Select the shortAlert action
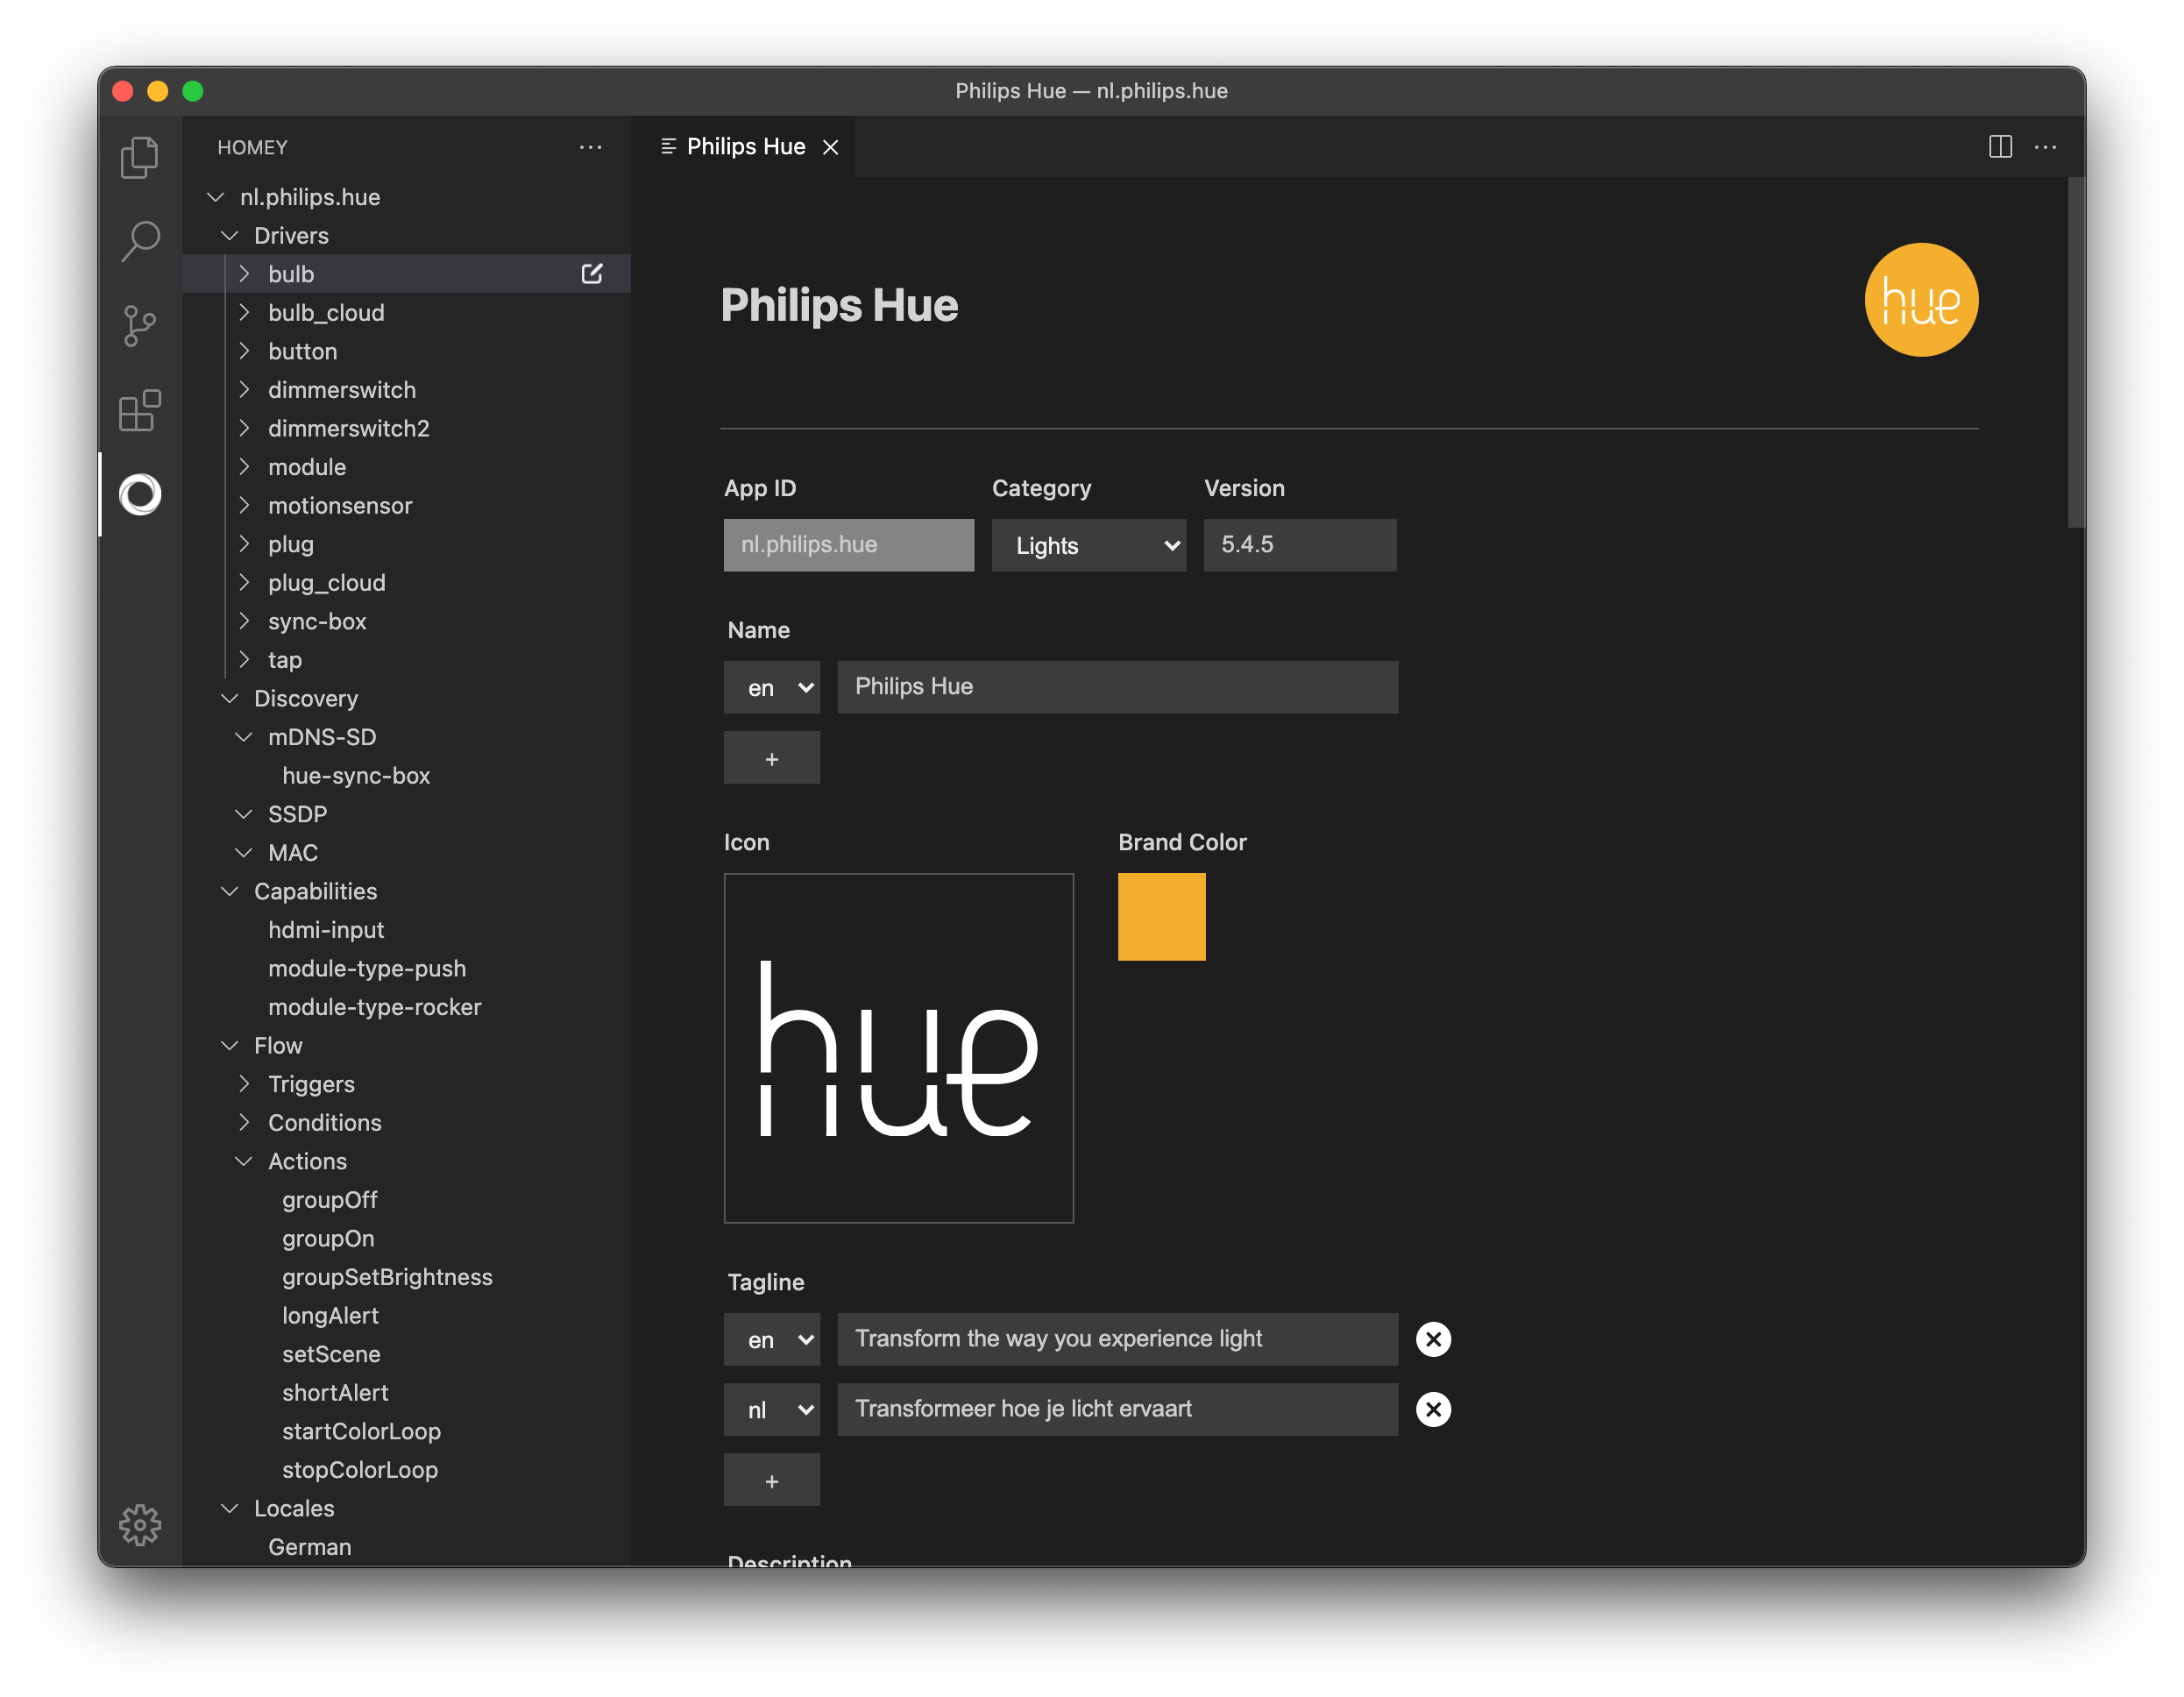Viewport: 2184px width, 1697px height. [335, 1393]
